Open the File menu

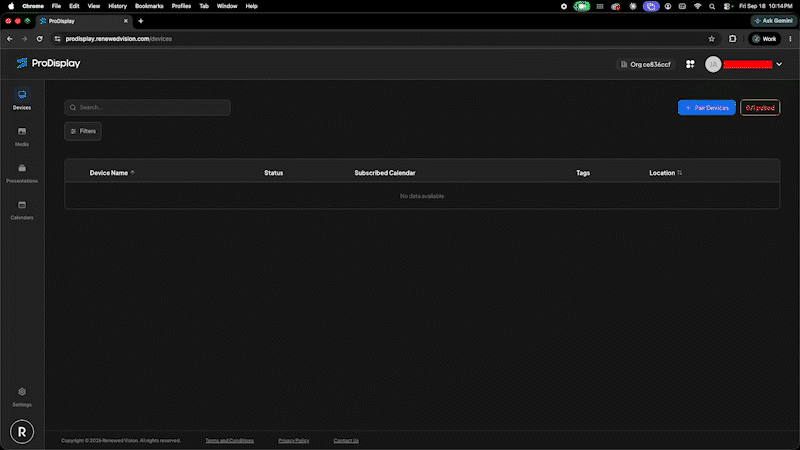[56, 6]
